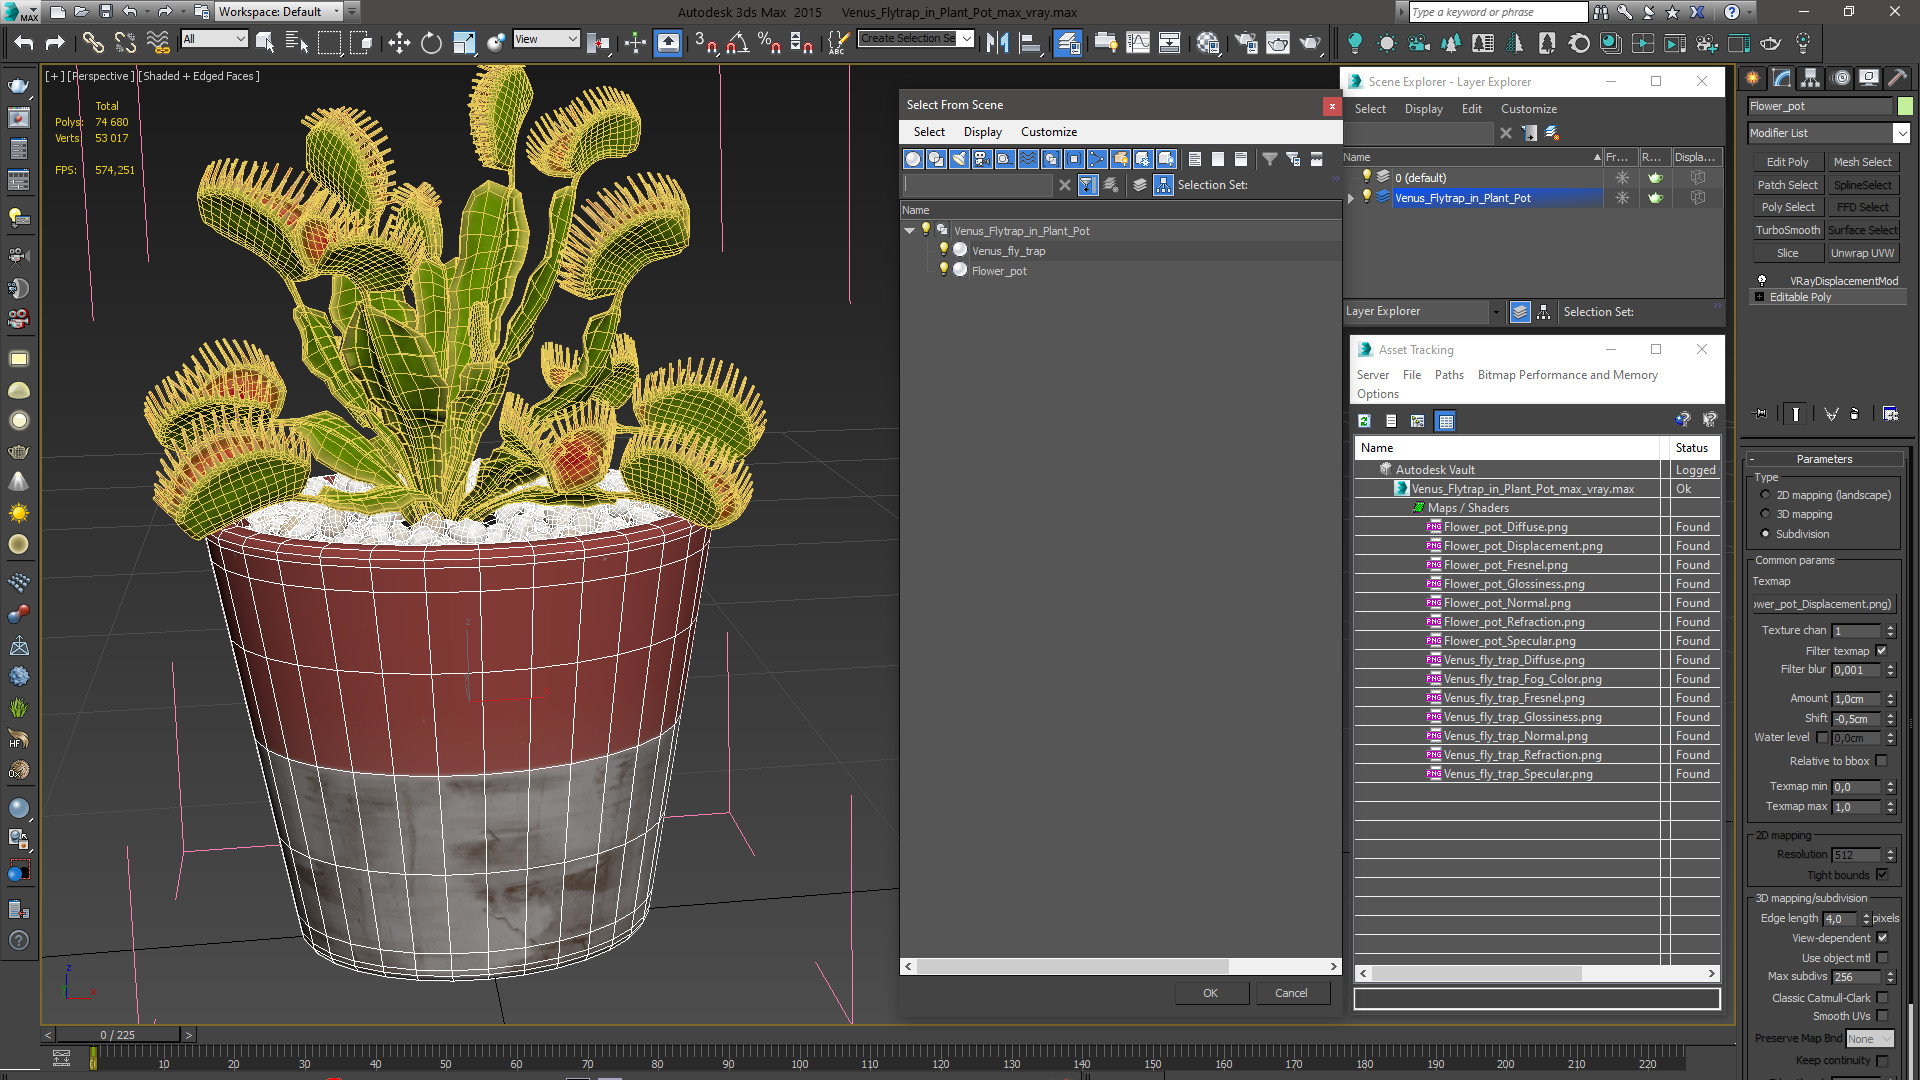
Task: Toggle the Tight bounds checkbox
Action: 1882,875
